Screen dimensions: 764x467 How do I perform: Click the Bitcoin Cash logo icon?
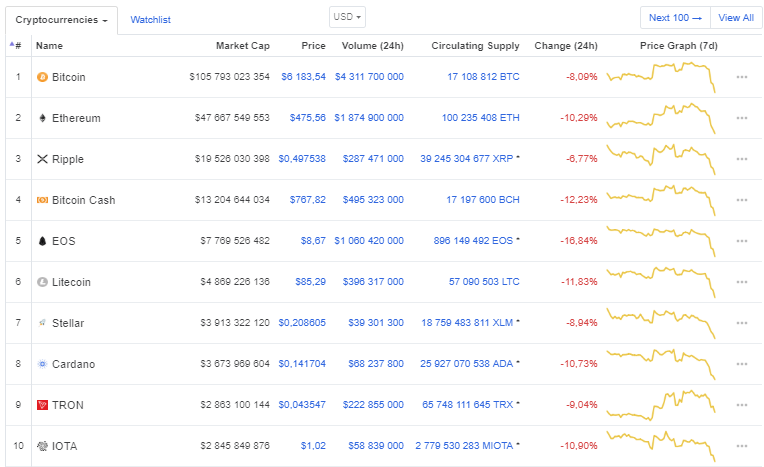point(42,200)
